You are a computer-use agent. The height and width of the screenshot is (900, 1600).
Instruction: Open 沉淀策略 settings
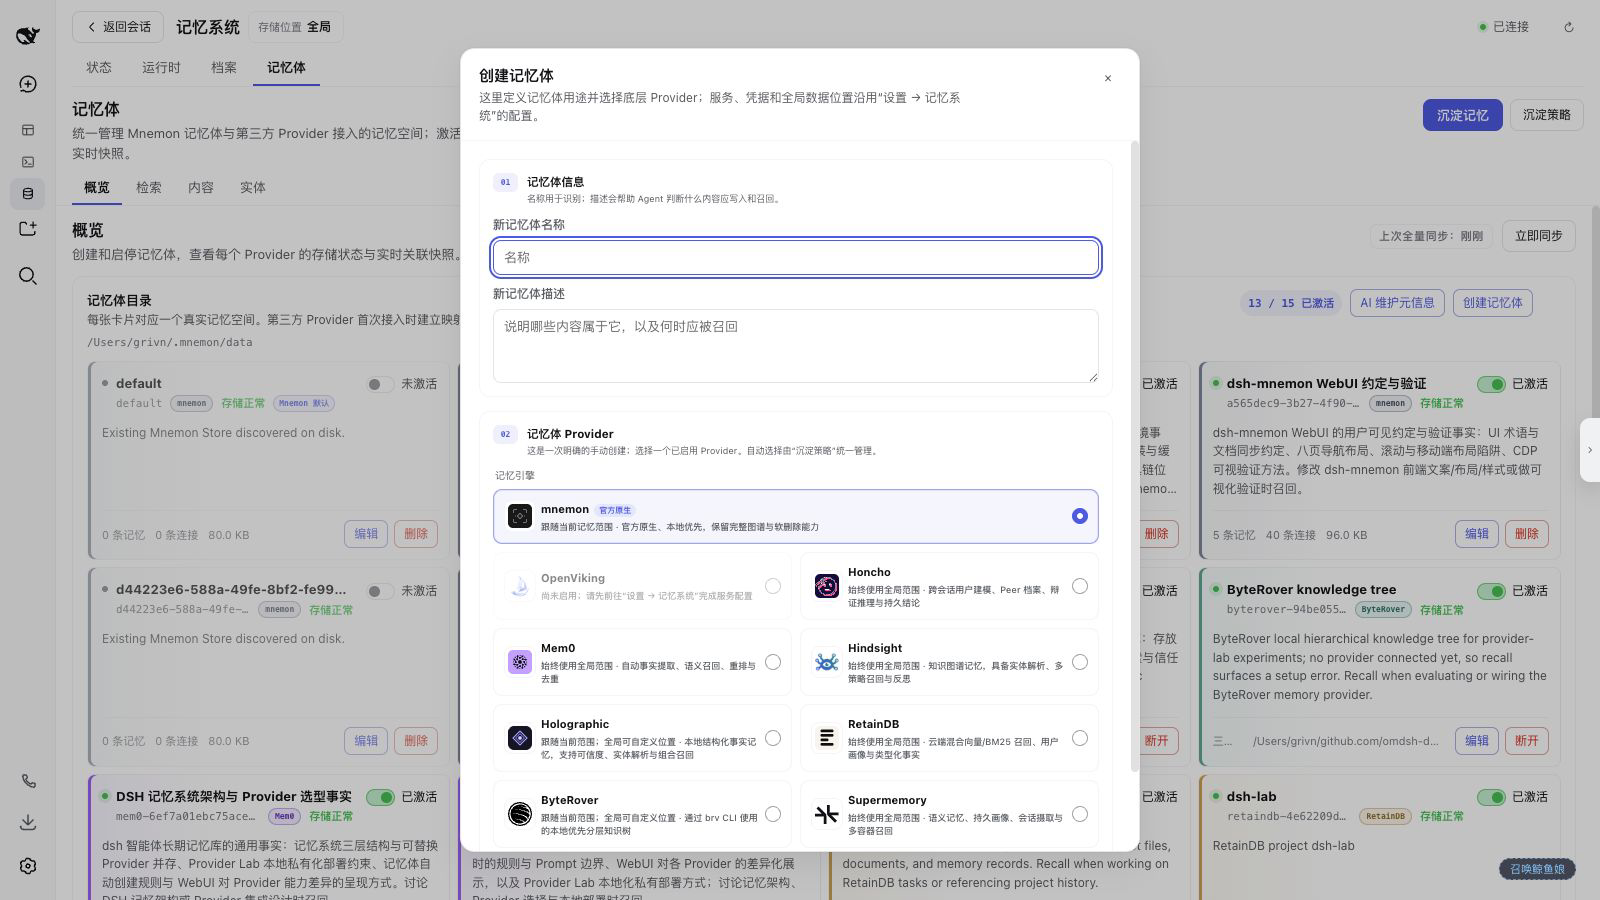[1546, 115]
